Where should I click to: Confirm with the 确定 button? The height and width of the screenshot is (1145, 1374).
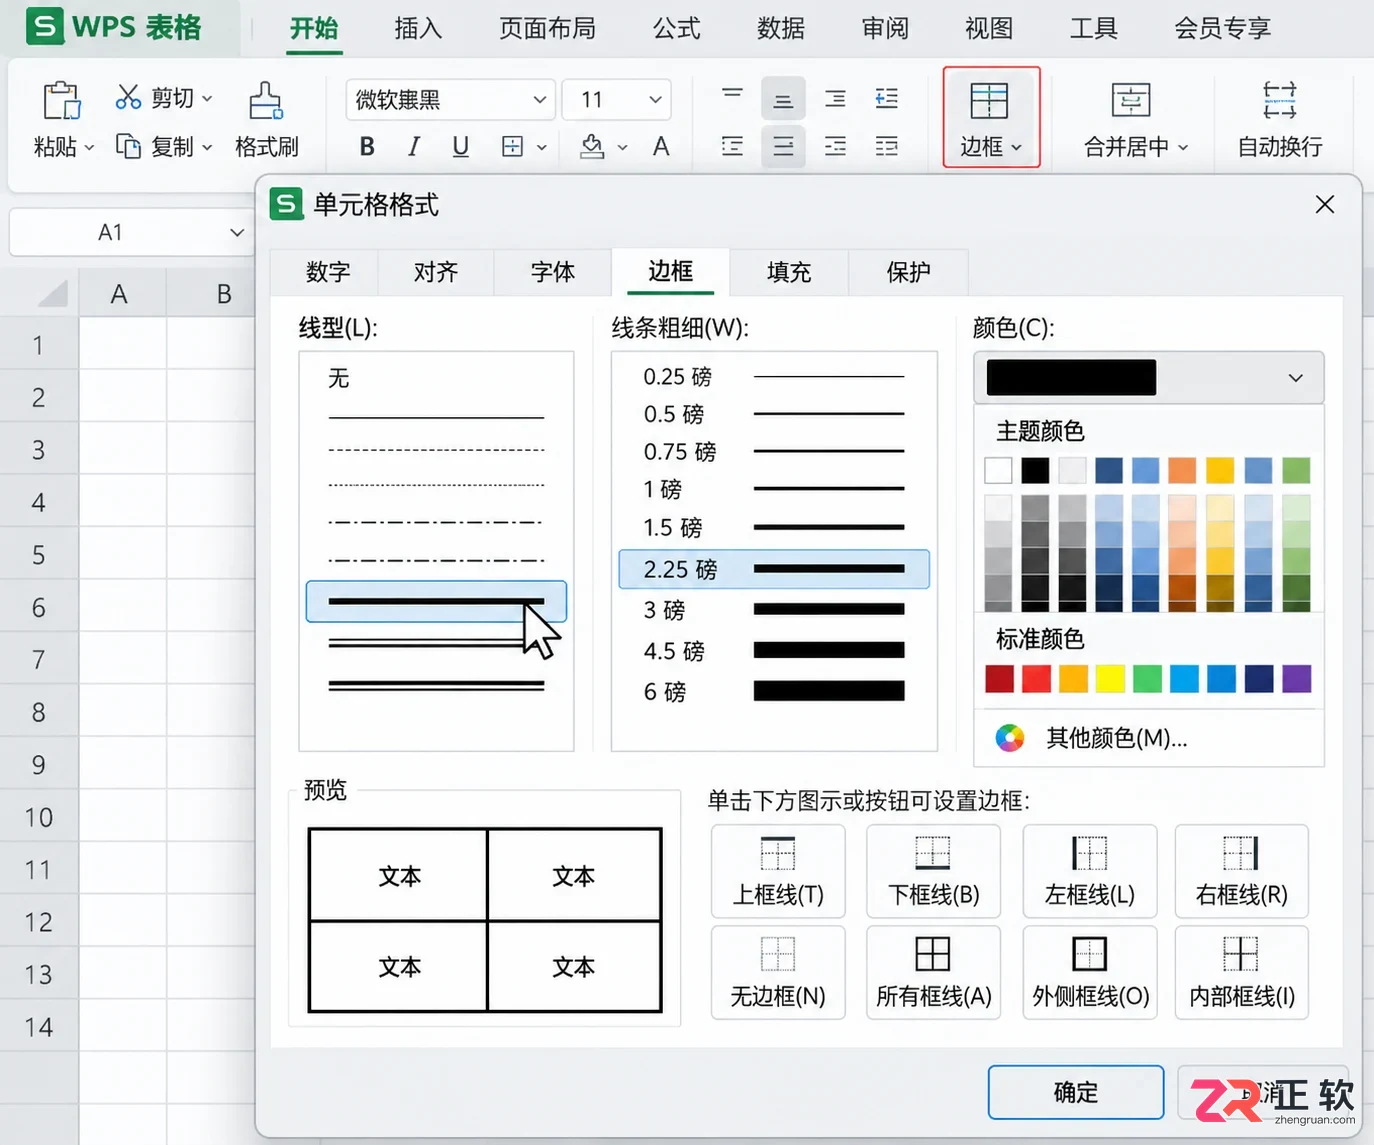coord(1076,1092)
